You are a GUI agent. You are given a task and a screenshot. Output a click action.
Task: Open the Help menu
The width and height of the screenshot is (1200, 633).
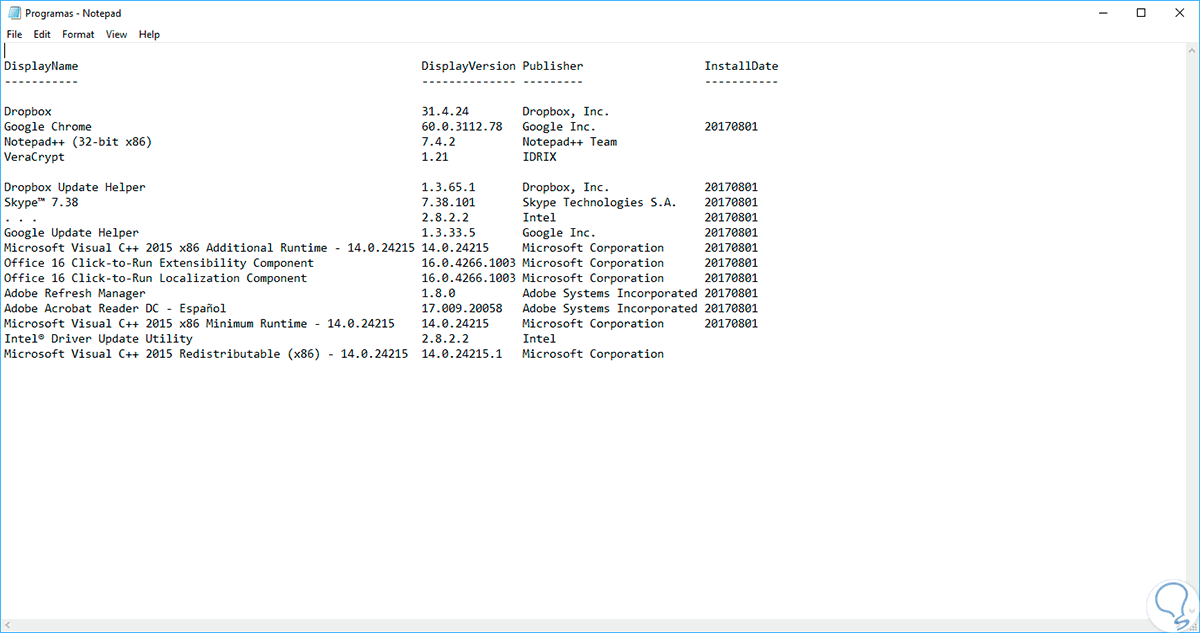(x=149, y=34)
